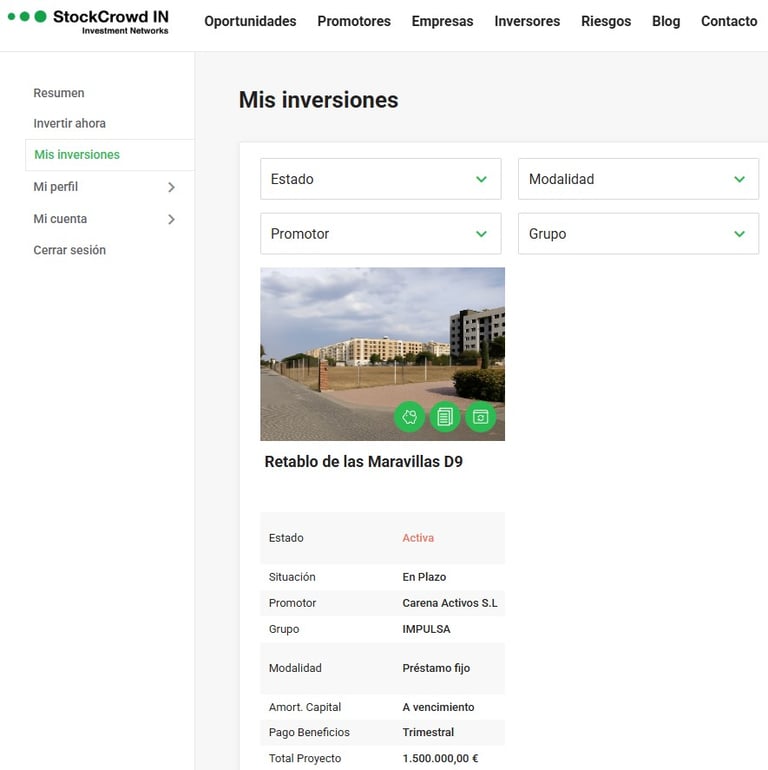Open the Promotor filter dropdown
768x770 pixels.
pos(381,234)
